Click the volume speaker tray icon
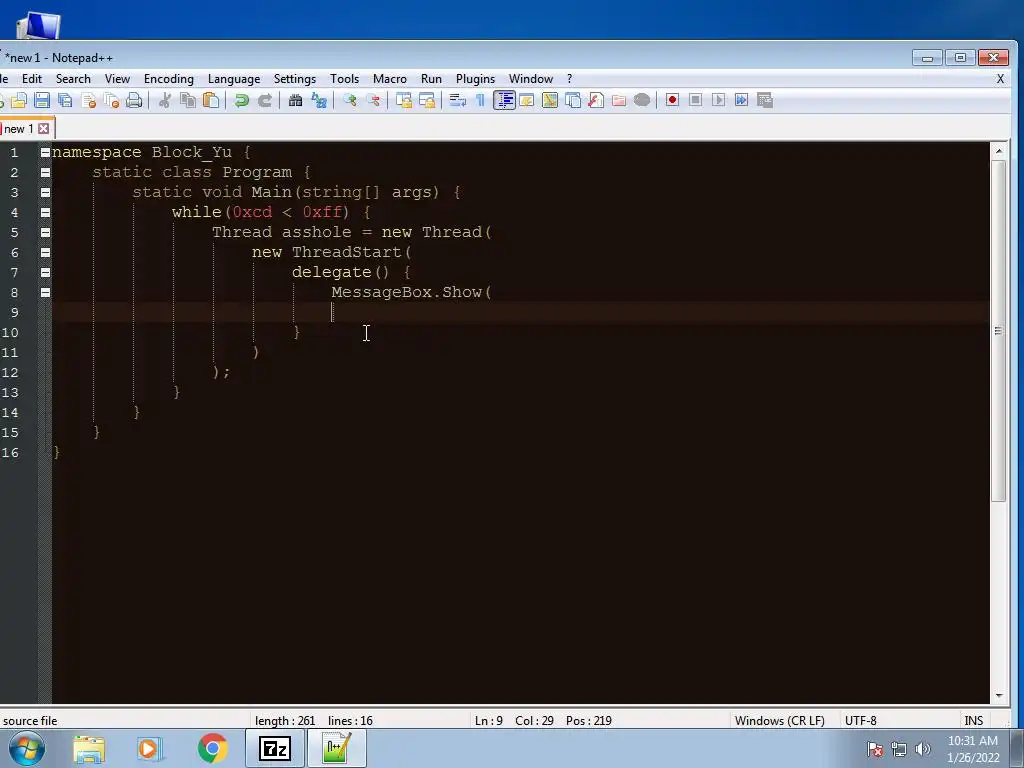 click(922, 749)
